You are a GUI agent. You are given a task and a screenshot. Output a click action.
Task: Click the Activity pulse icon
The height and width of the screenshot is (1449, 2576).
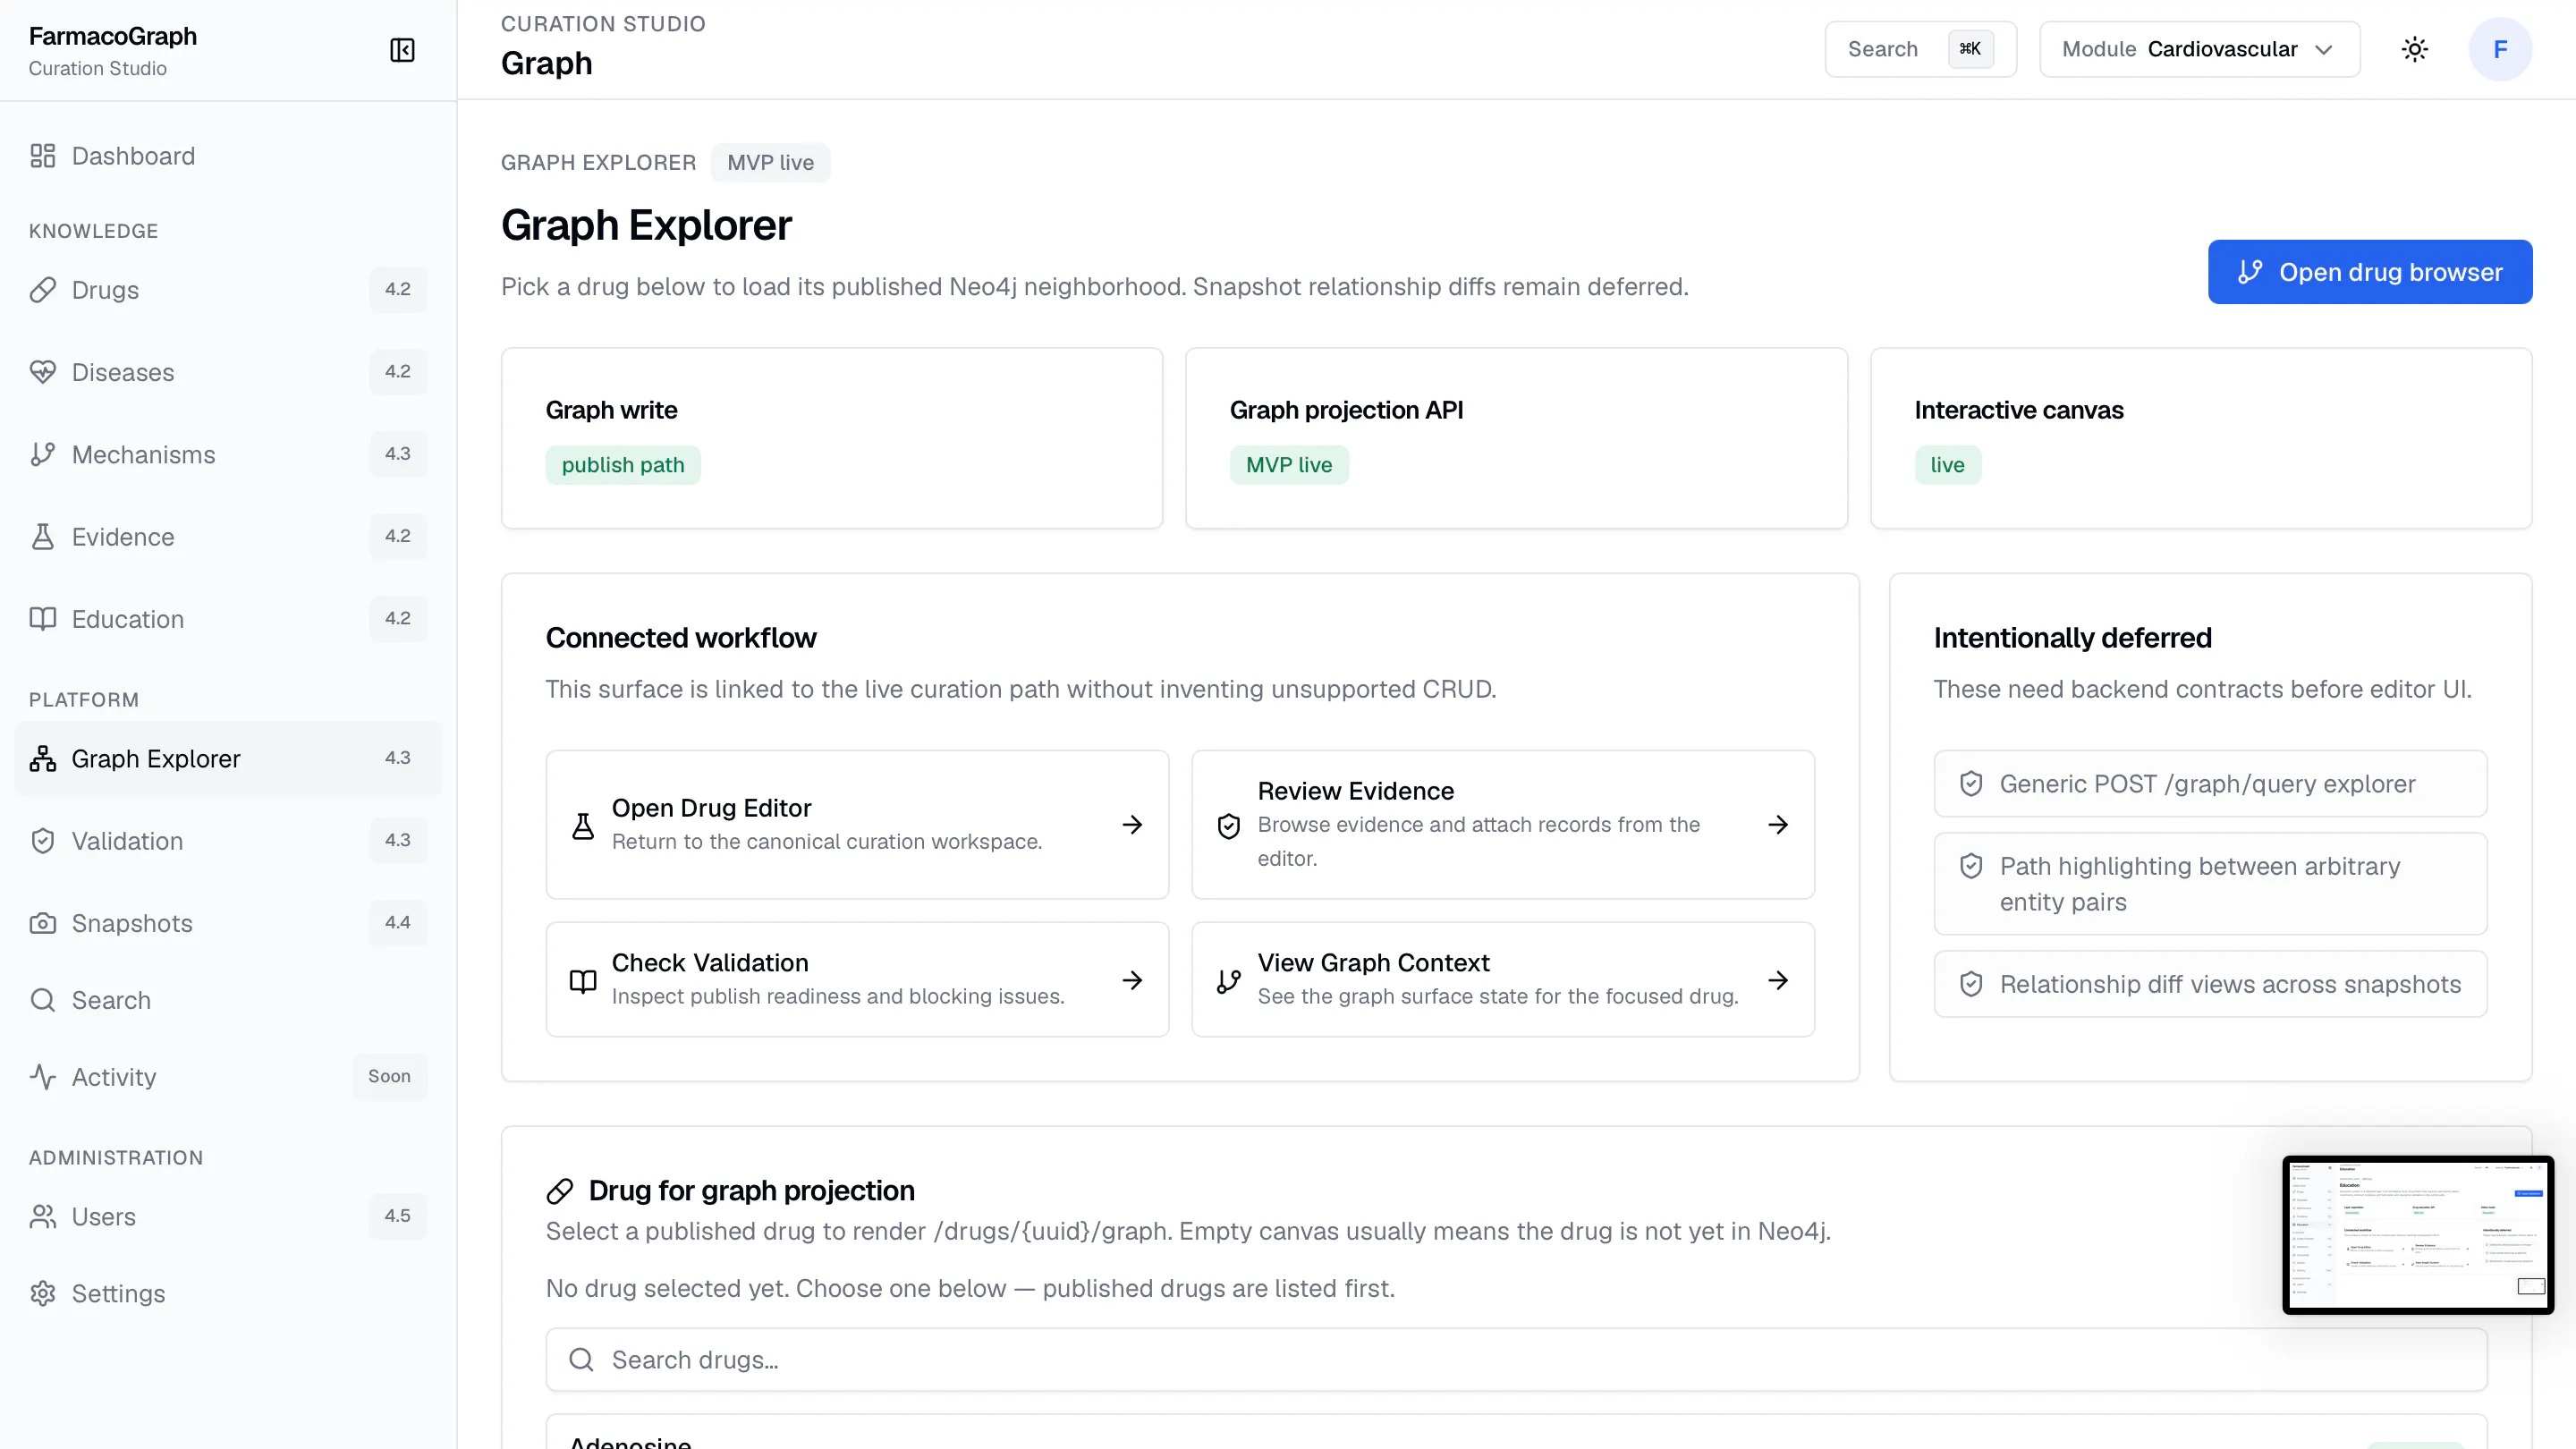pyautogui.click(x=42, y=1077)
